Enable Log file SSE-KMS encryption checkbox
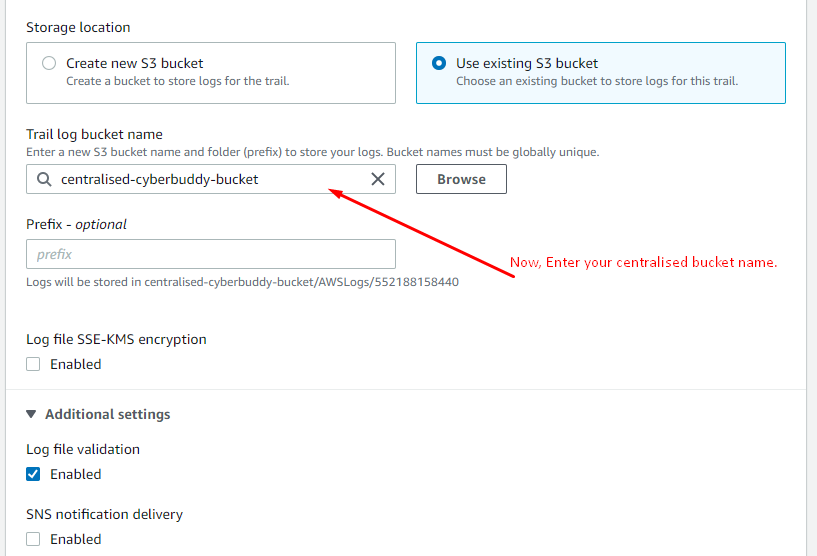 point(33,364)
